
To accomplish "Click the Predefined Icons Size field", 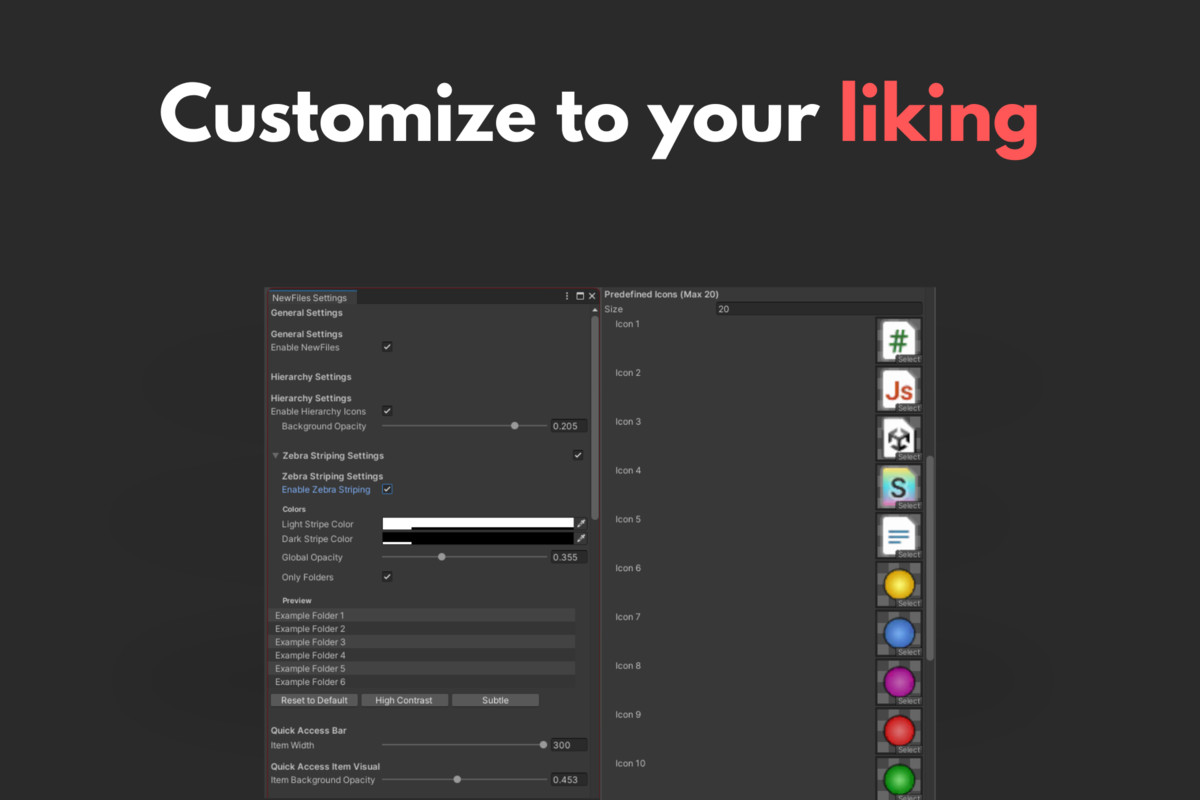I will (x=818, y=310).
